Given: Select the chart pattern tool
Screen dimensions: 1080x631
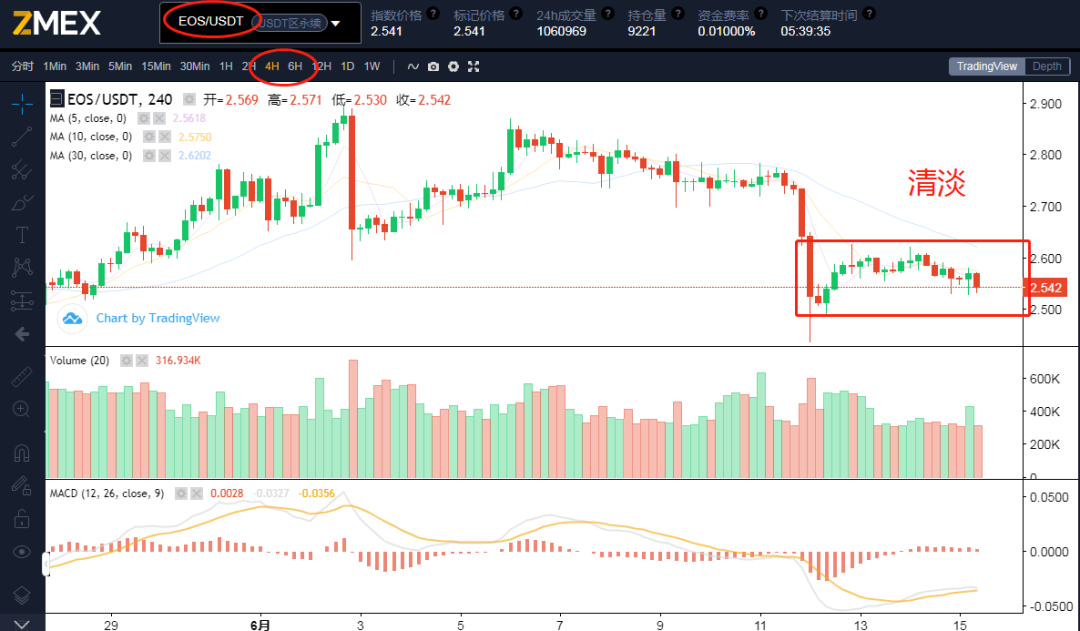Looking at the screenshot, I should 21,267.
